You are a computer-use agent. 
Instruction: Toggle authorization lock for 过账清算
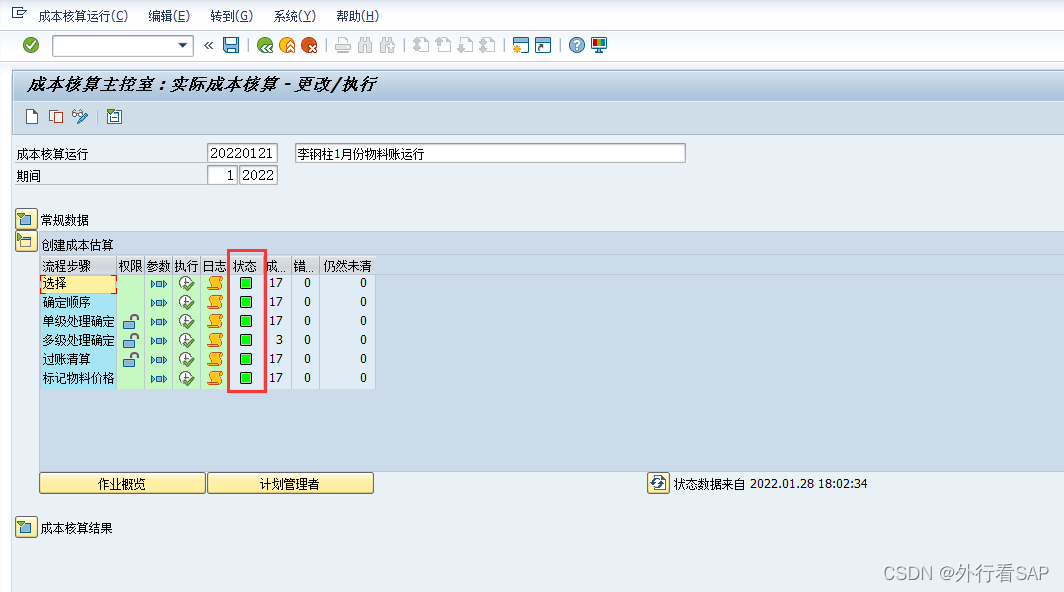coord(130,359)
